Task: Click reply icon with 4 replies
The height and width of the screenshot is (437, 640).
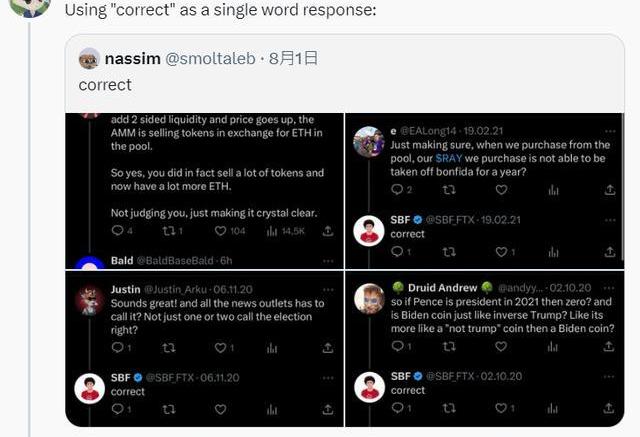Action: coord(123,231)
